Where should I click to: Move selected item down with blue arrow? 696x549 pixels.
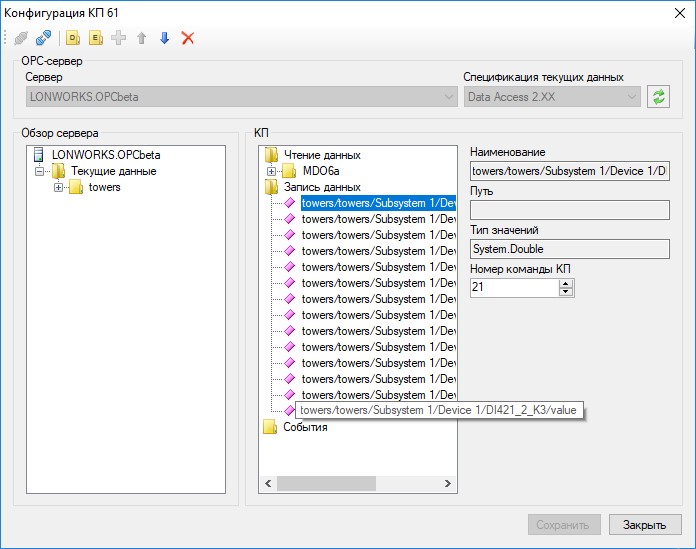click(165, 38)
